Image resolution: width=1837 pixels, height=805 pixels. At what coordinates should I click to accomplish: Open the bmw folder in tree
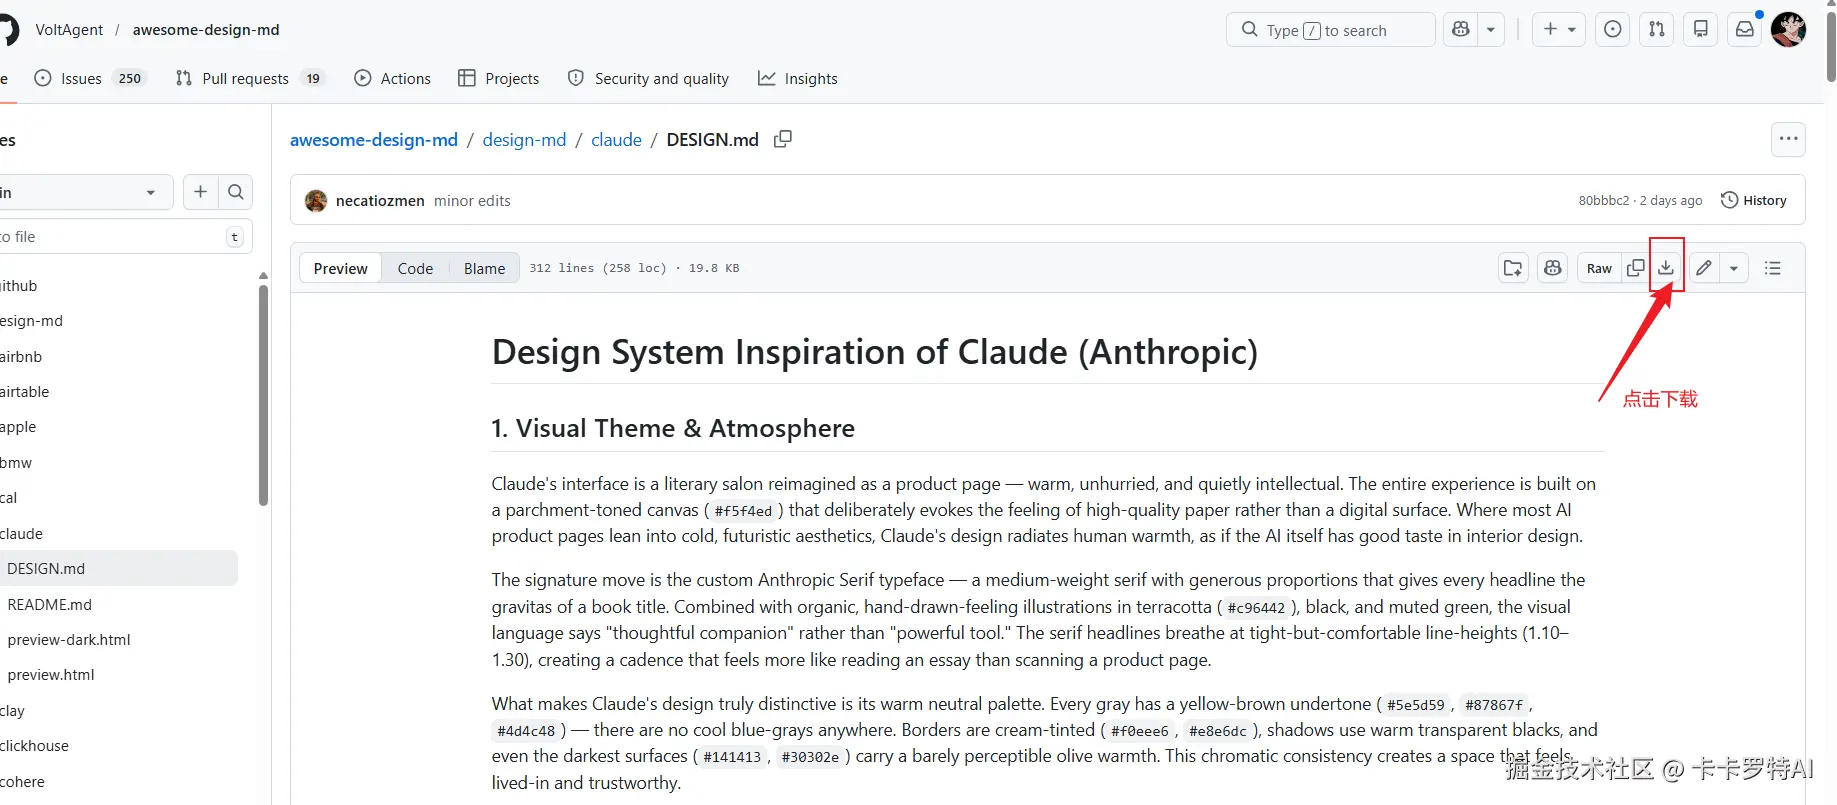coord(16,463)
